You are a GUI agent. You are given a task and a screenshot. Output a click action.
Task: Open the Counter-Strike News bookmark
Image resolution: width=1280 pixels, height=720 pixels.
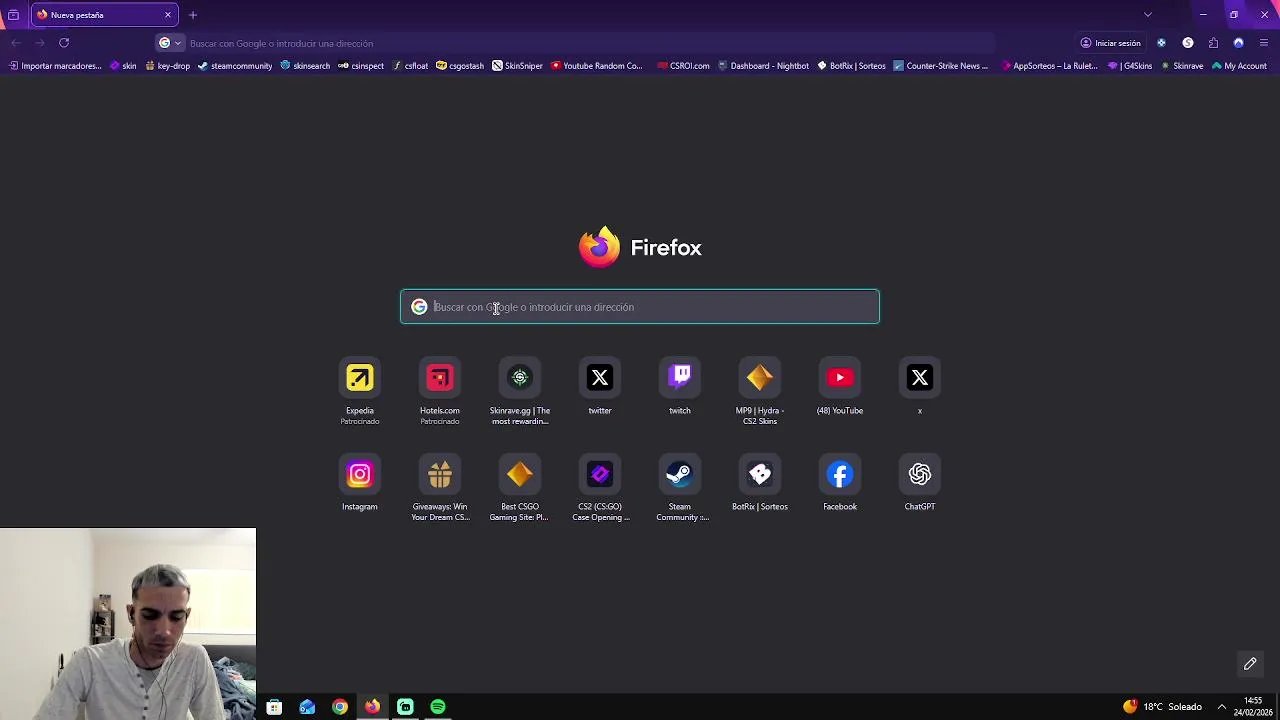[x=940, y=66]
